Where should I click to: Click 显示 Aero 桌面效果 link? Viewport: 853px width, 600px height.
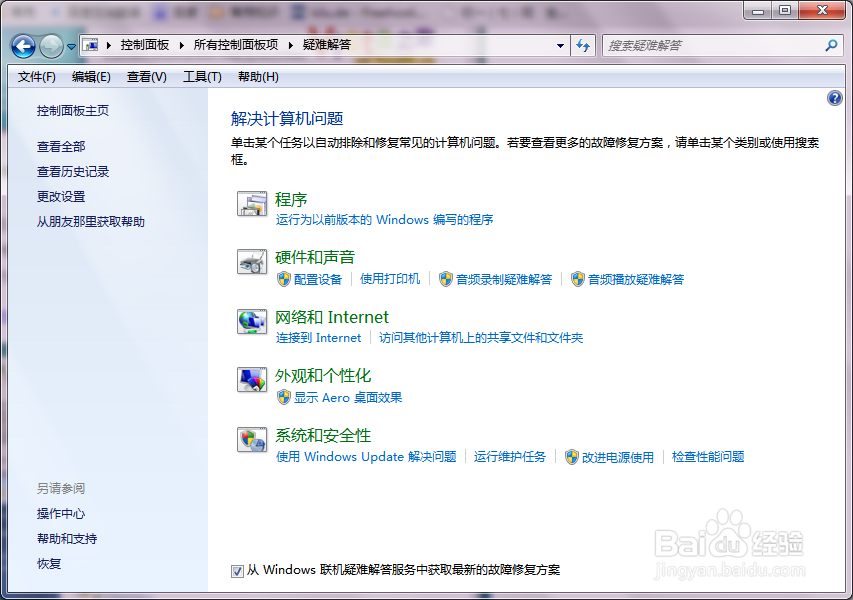click(348, 398)
